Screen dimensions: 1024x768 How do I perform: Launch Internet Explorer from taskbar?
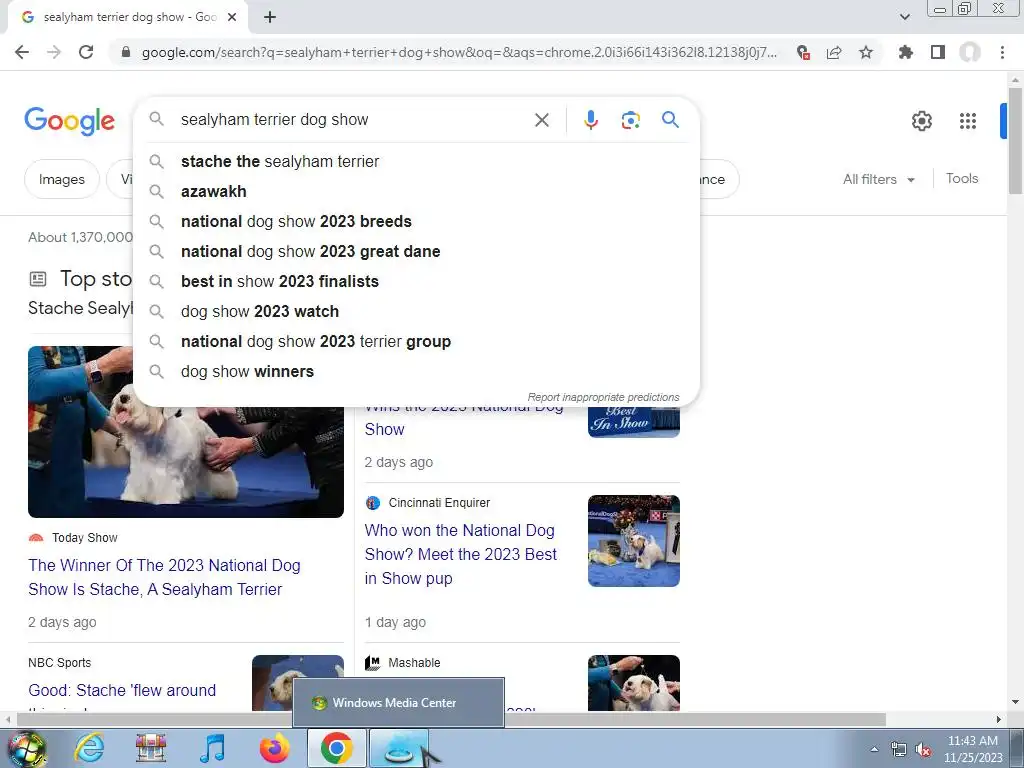point(89,748)
